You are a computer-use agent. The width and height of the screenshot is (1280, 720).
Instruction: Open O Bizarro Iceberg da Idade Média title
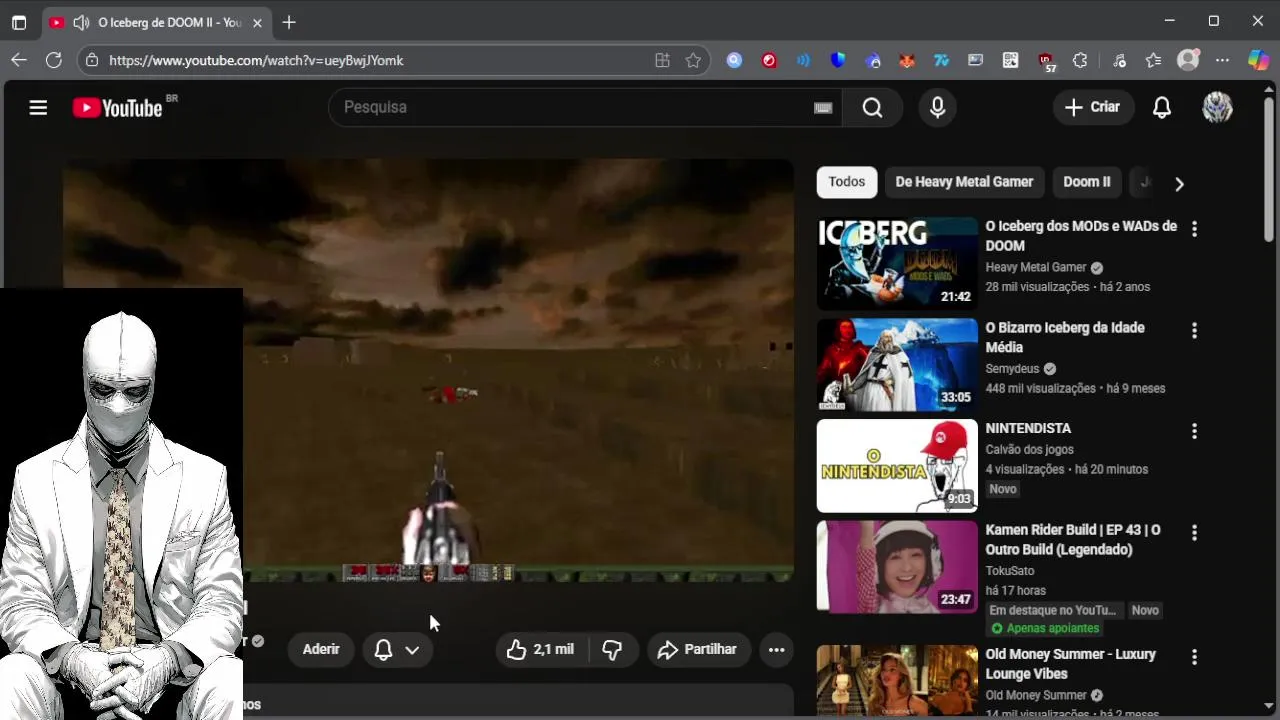tap(1065, 338)
